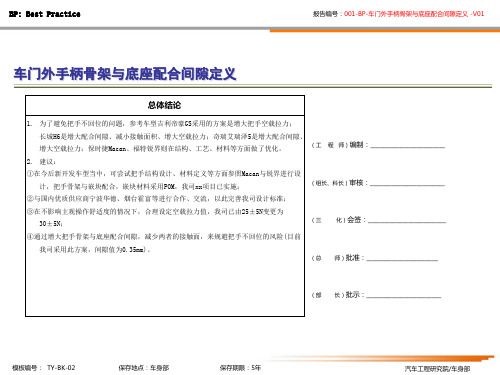Select the '批示：' signature label
Image resolution: width=500 pixels, height=375 pixels.
tap(355, 295)
